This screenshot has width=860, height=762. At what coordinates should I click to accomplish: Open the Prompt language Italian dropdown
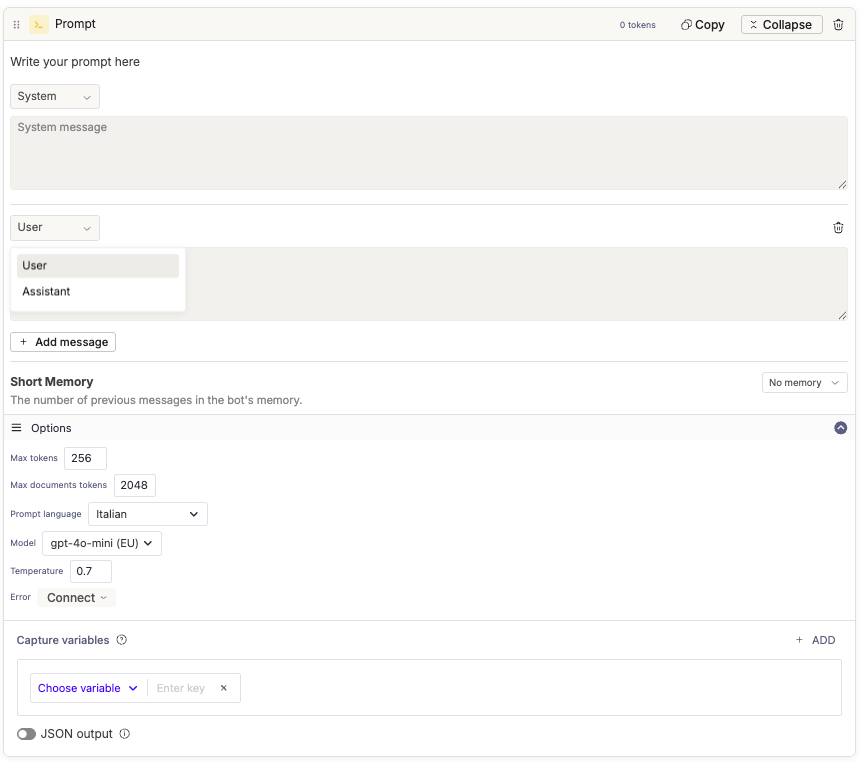tap(148, 514)
